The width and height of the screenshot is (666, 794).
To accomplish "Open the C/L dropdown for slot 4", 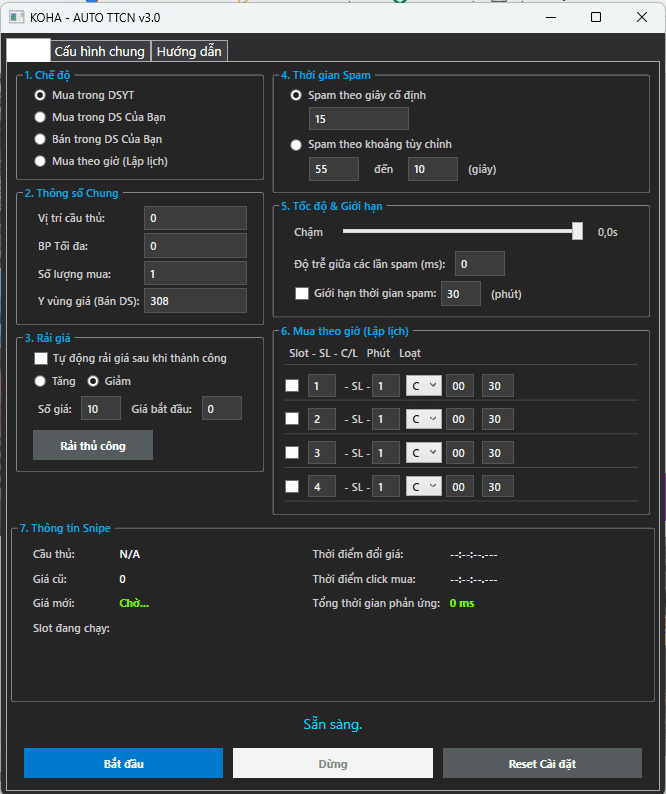I will click(x=423, y=487).
